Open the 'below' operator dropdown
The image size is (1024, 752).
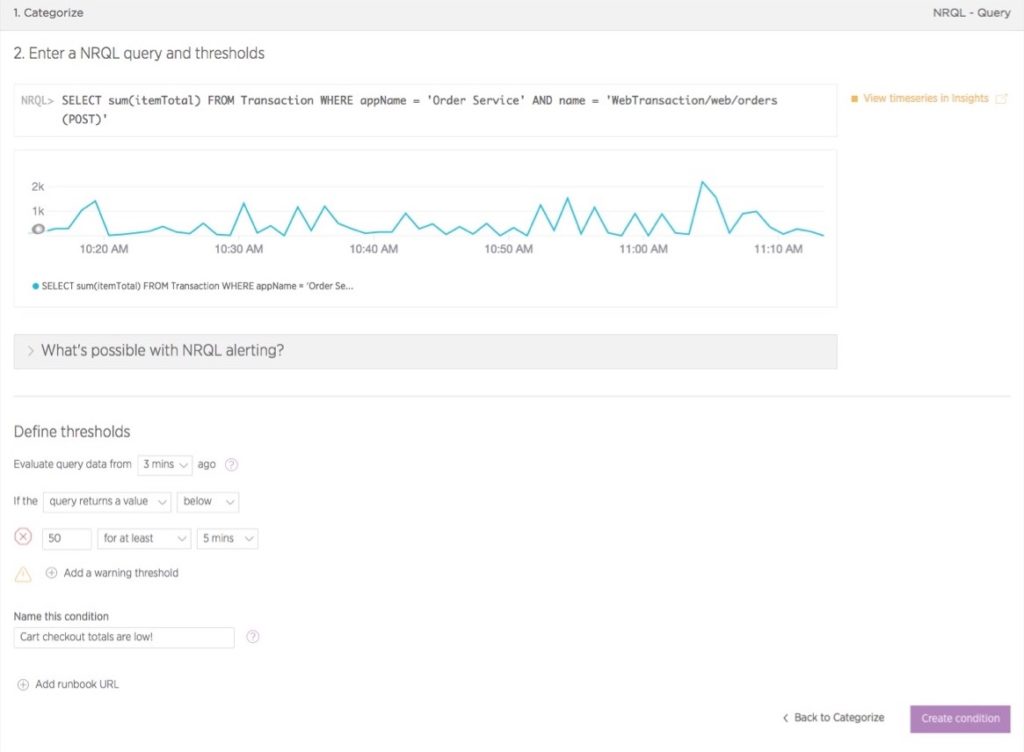(208, 501)
